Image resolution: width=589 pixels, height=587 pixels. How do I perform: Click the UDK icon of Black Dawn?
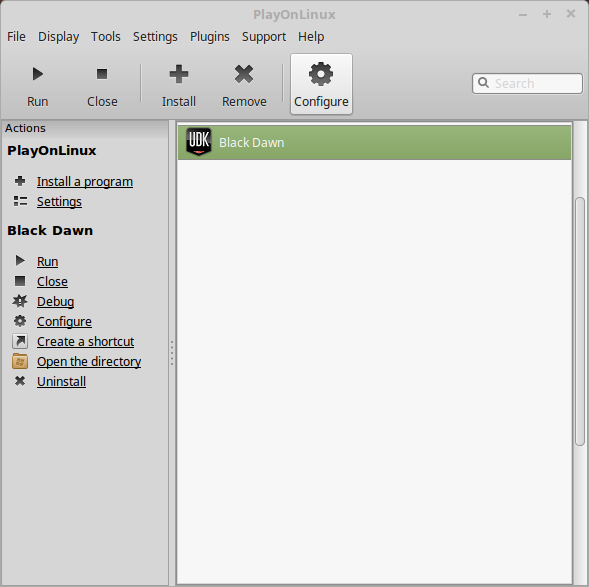point(199,142)
